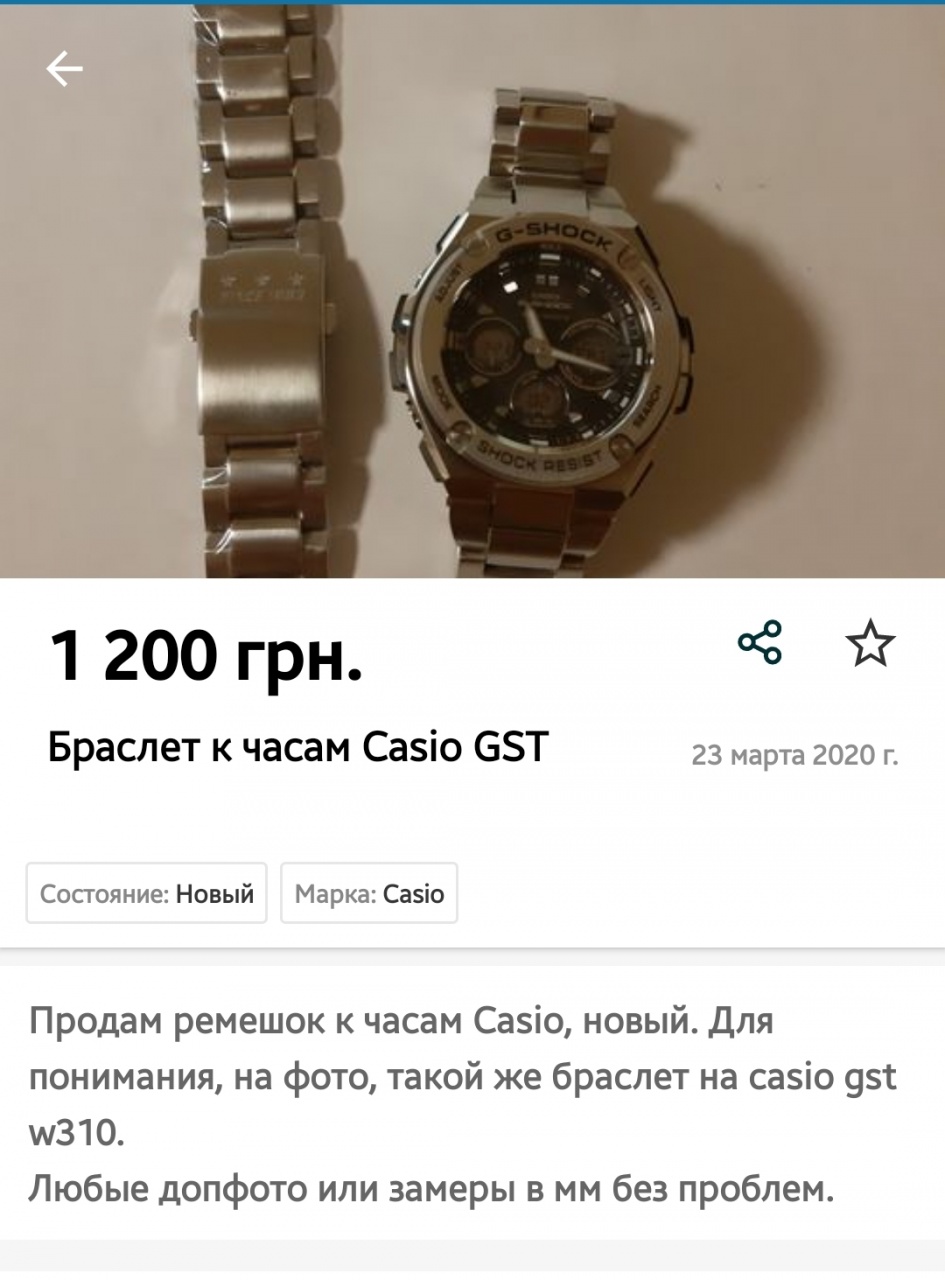
Task: Tap the date 23 марта 2020 г.
Action: coord(795,754)
